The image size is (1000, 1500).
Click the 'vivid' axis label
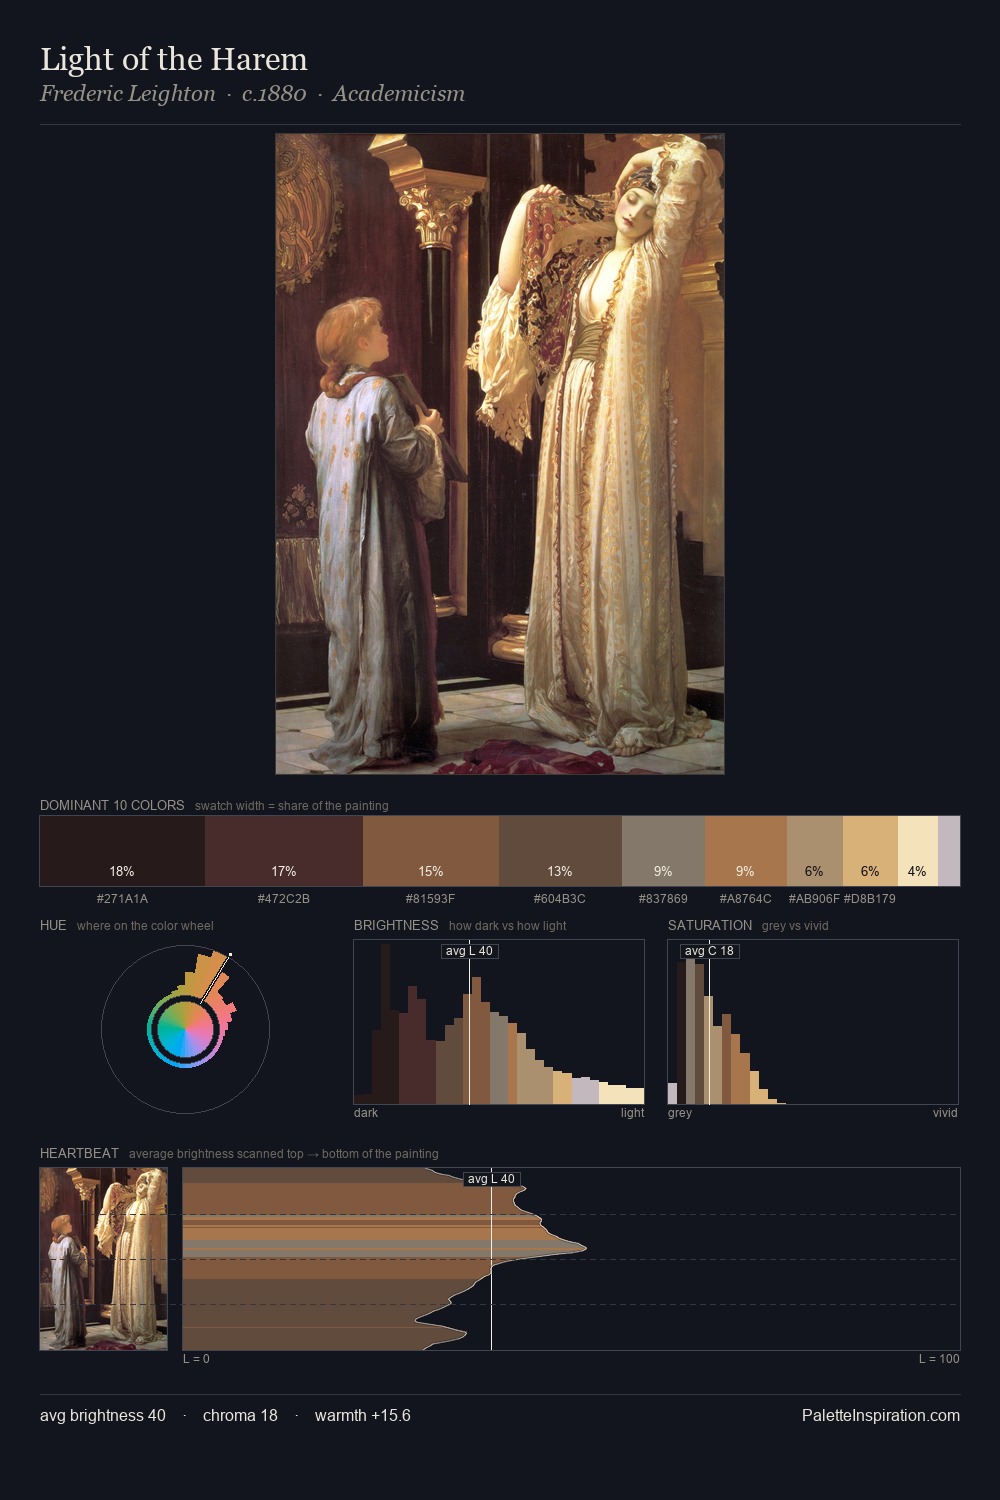pos(945,1113)
